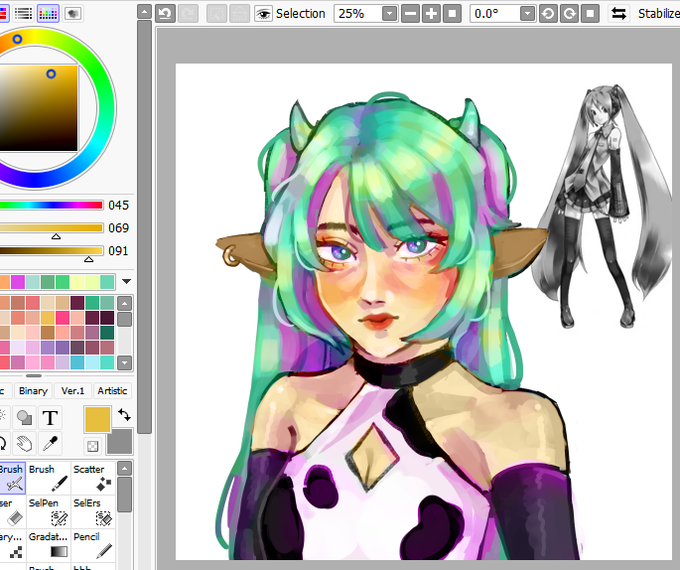
Task: Select the rotate view tool icon
Action: tap(3, 443)
